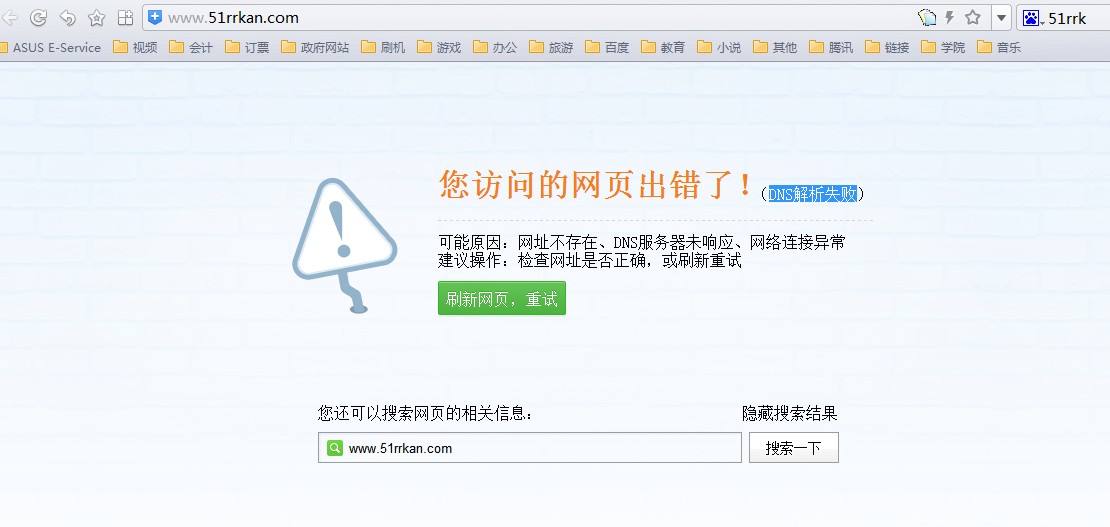The height and width of the screenshot is (527, 1110).
Task: Open the 学院 bookmark folder
Action: click(x=942, y=47)
